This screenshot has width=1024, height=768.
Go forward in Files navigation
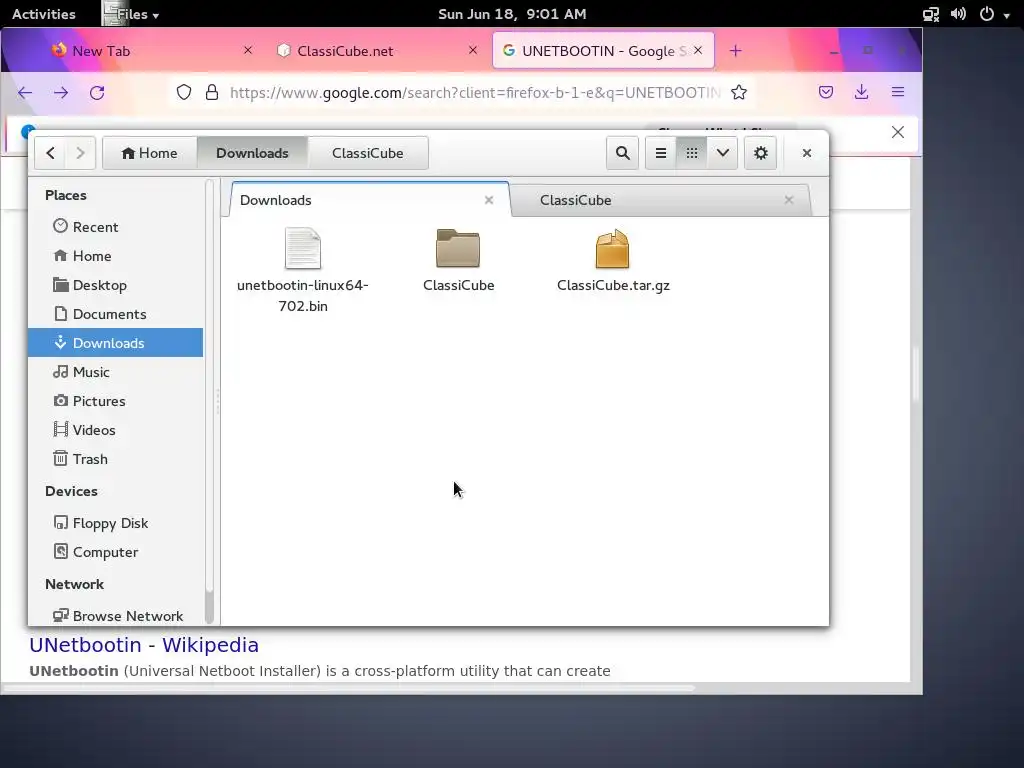80,153
